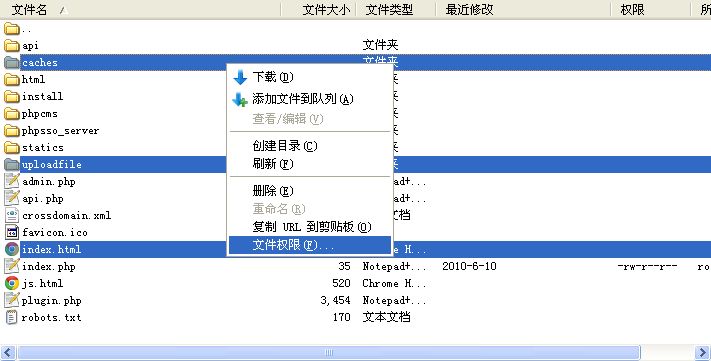The image size is (711, 361).
Task: Sort by the 文件名 column header
Action: pos(141,10)
